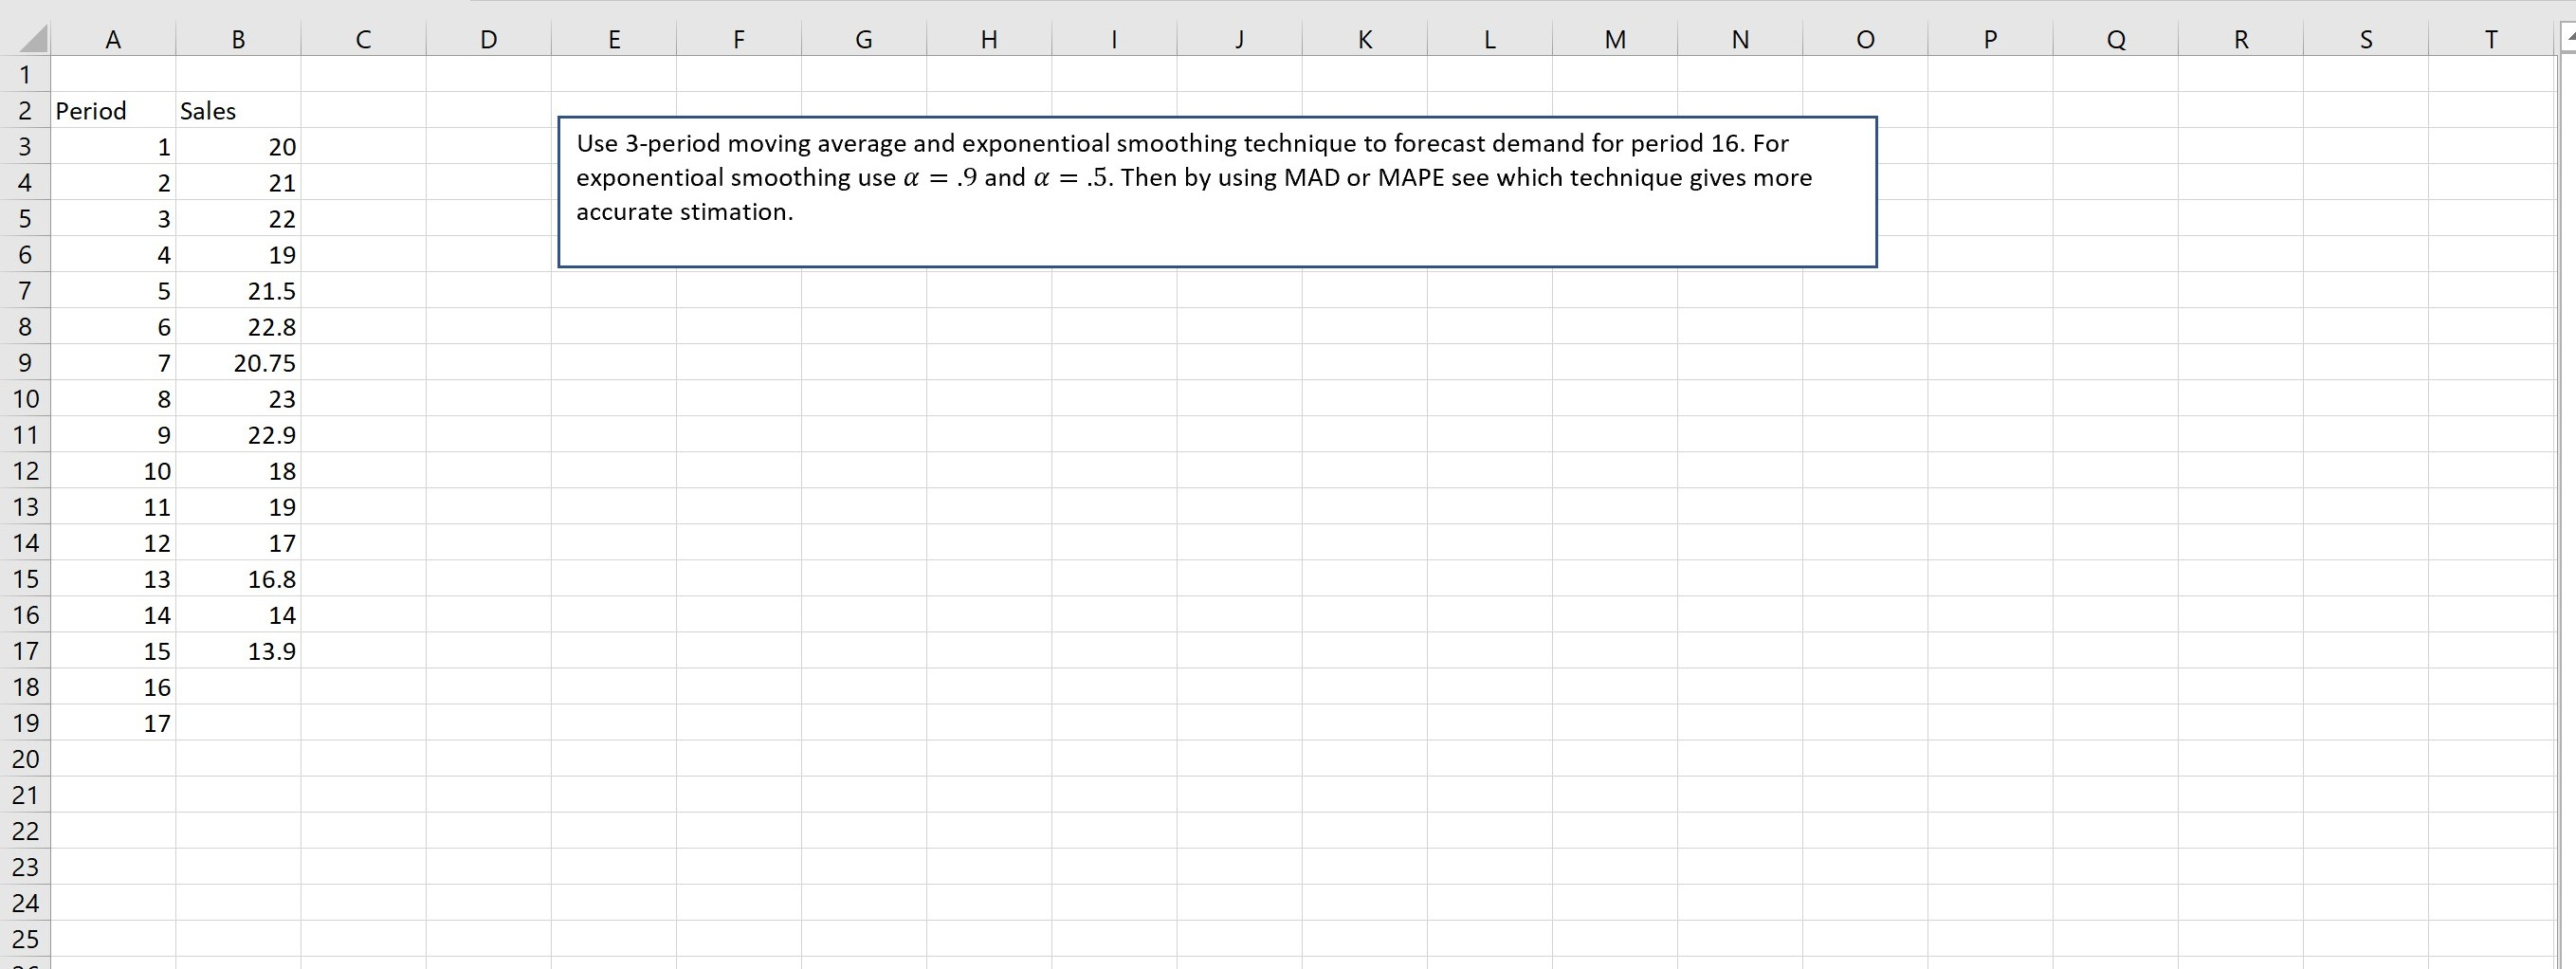Select the column S header
Viewport: 2576px width, 969px height.
click(x=2366, y=39)
